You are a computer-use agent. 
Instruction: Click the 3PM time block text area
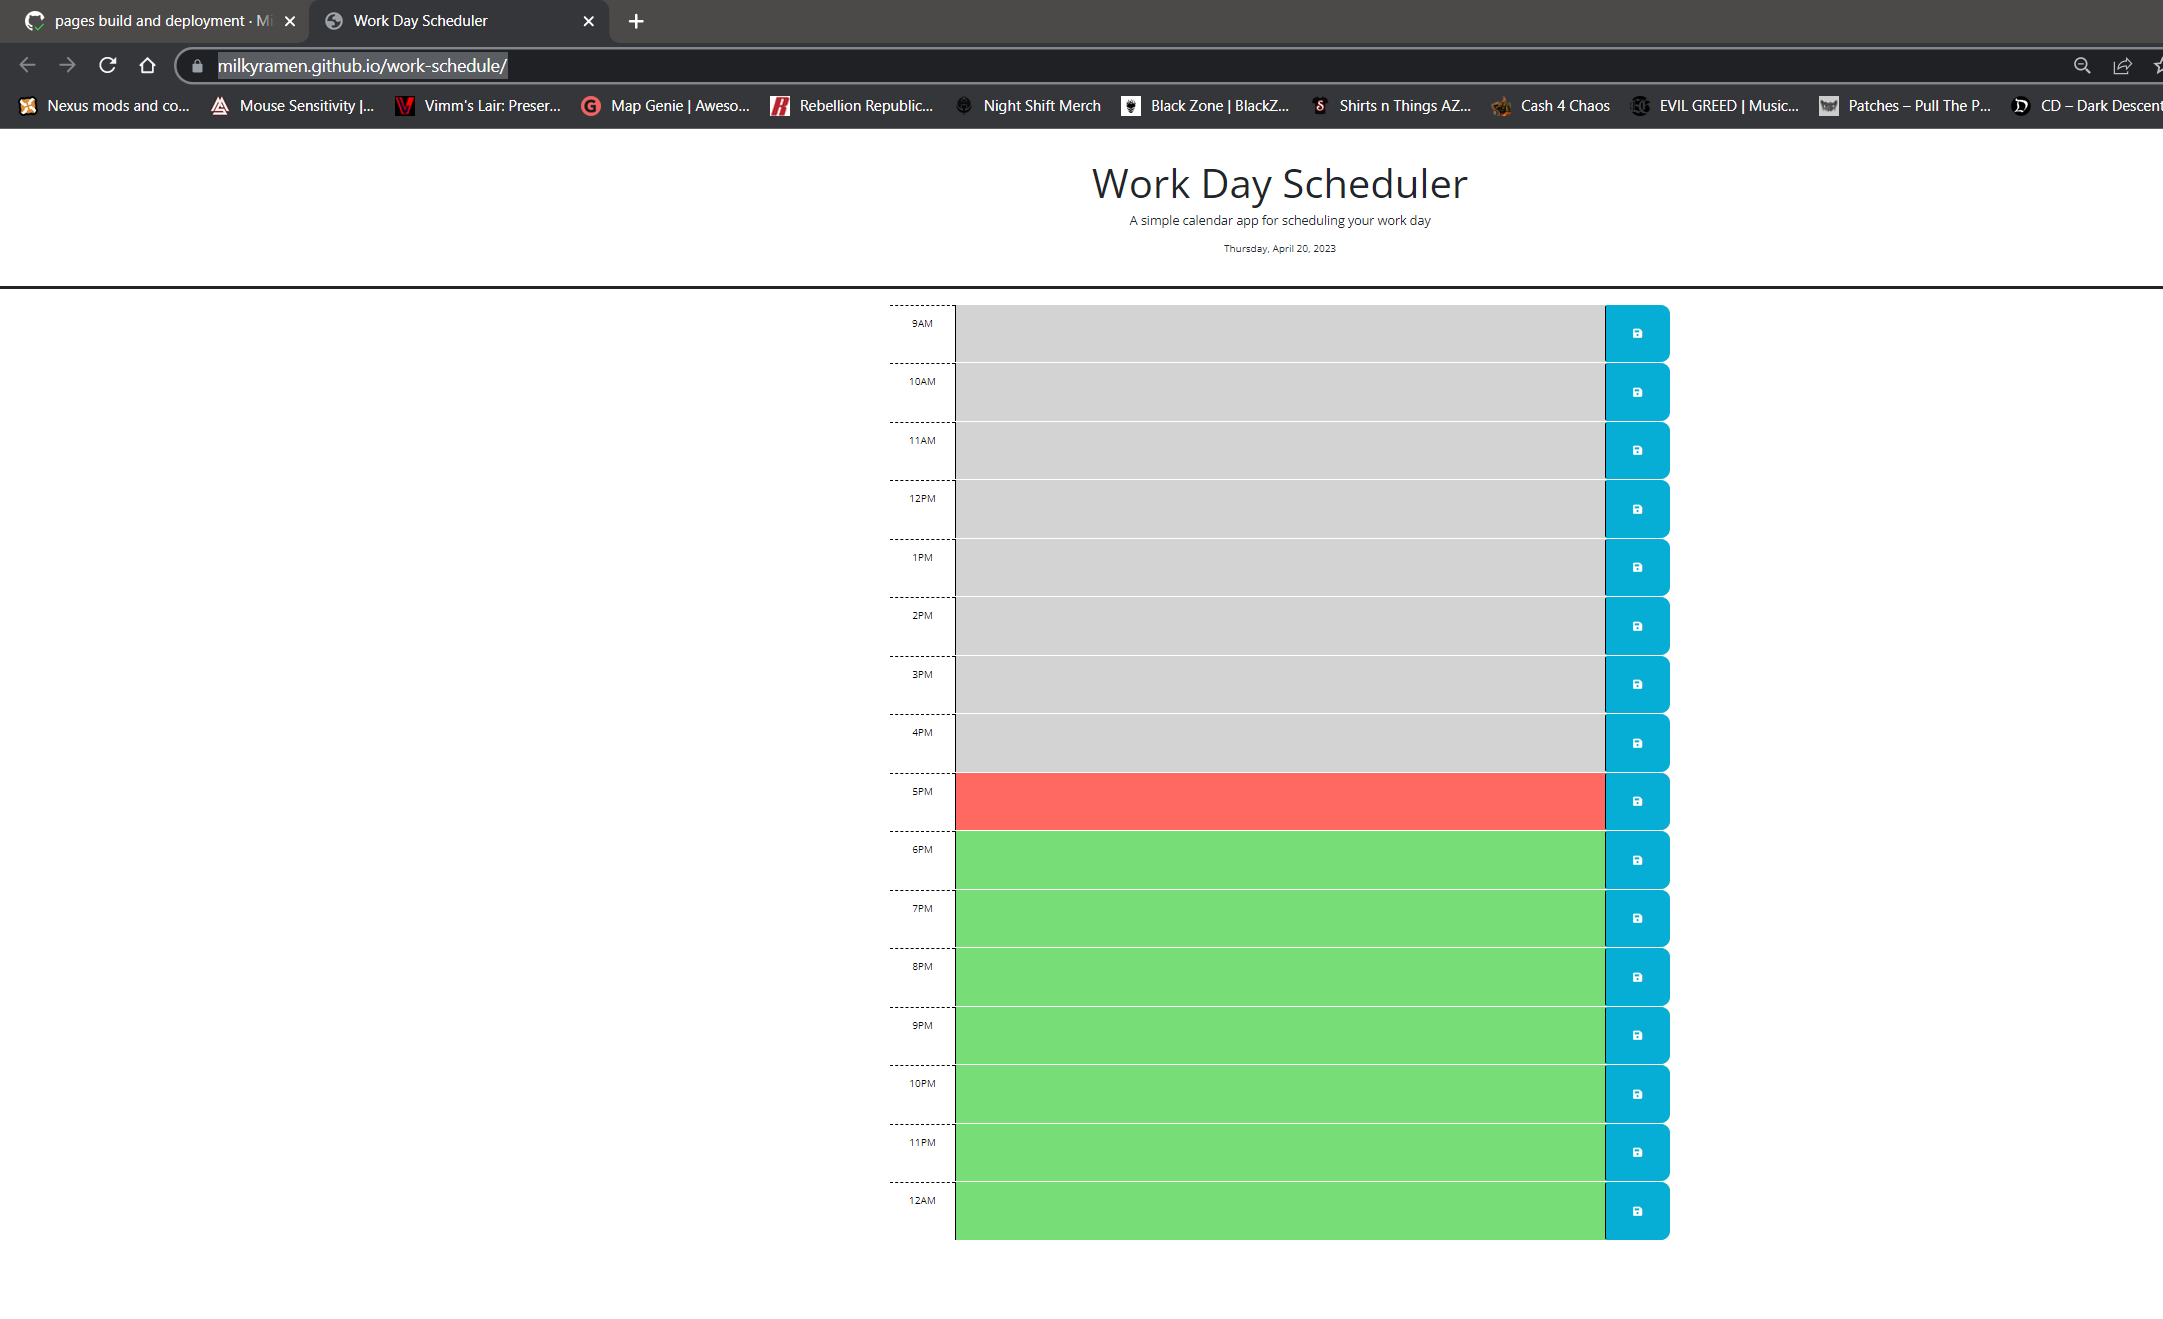1280,684
